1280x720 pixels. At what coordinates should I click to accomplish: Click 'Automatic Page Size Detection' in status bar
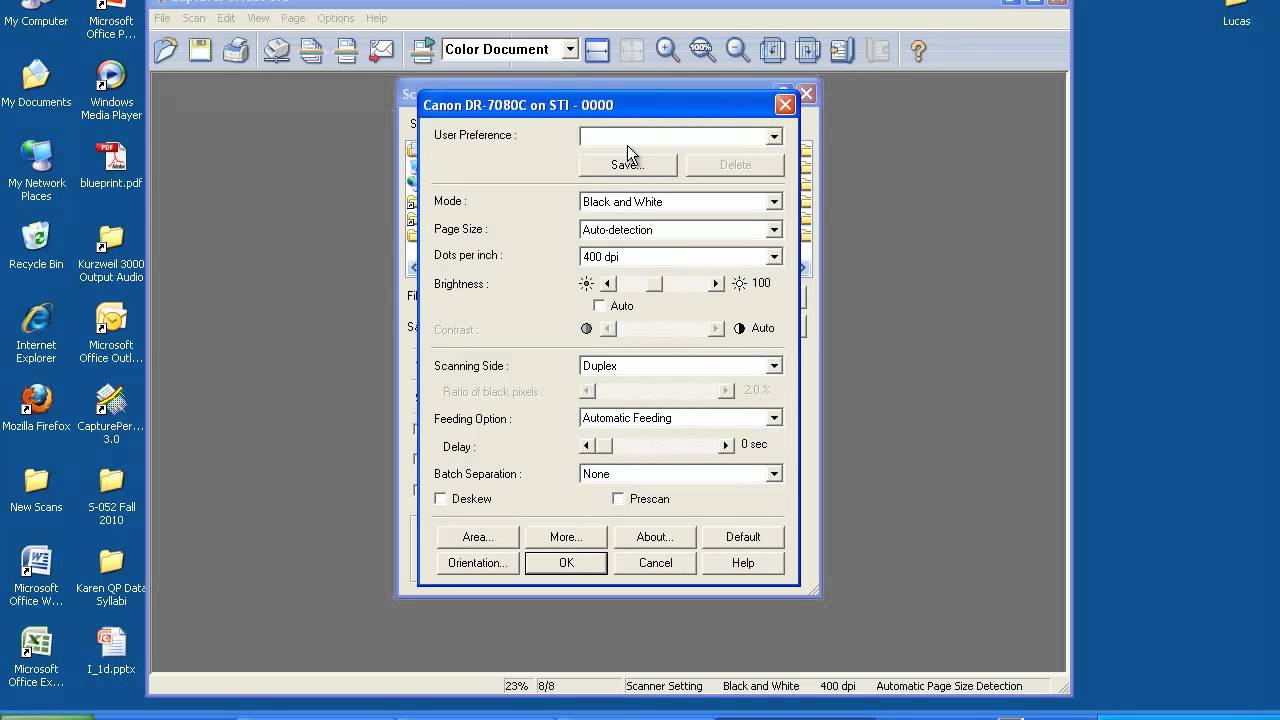pos(949,686)
